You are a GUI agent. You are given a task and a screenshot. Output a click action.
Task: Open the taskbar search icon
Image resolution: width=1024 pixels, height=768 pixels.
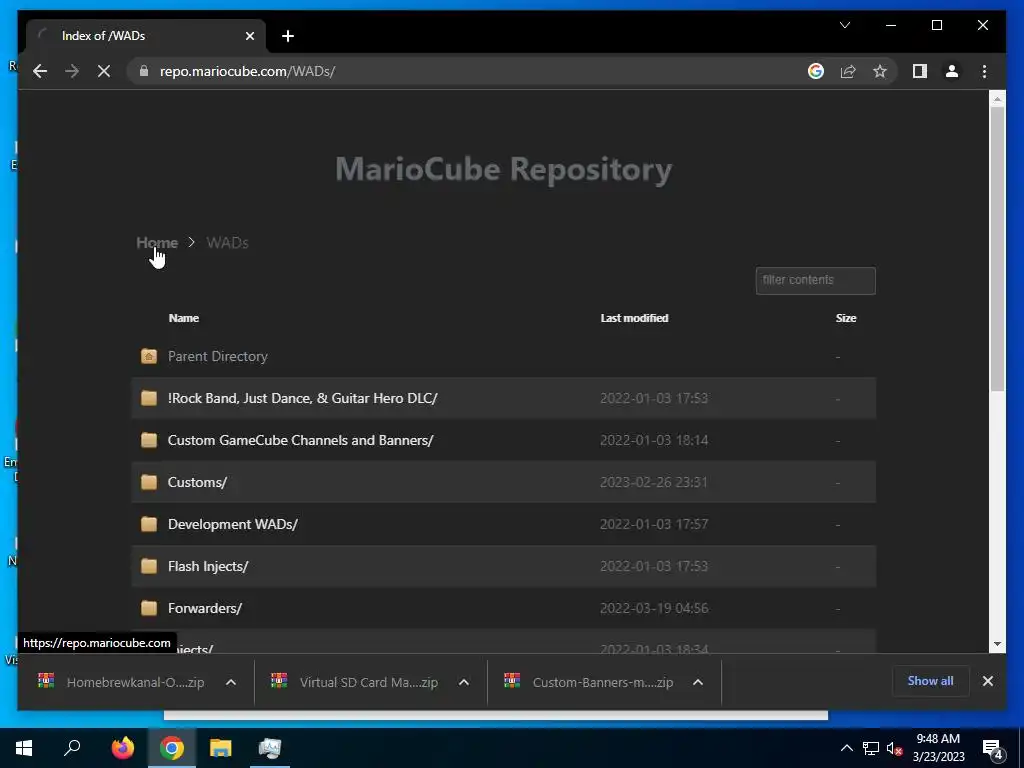point(72,748)
